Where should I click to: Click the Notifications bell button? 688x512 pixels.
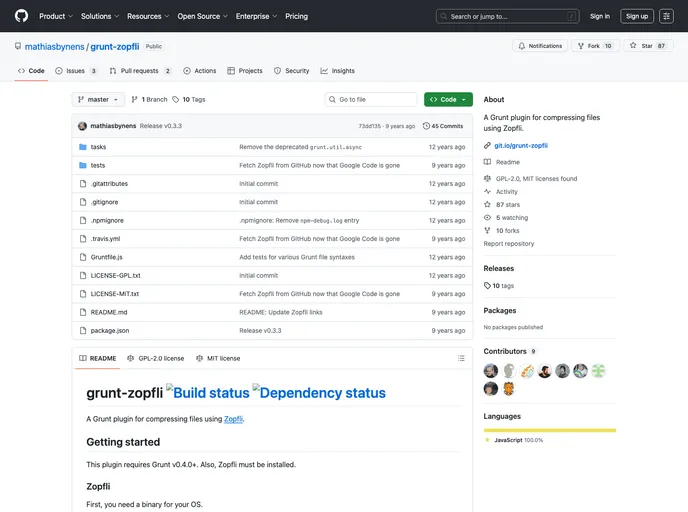tap(540, 46)
